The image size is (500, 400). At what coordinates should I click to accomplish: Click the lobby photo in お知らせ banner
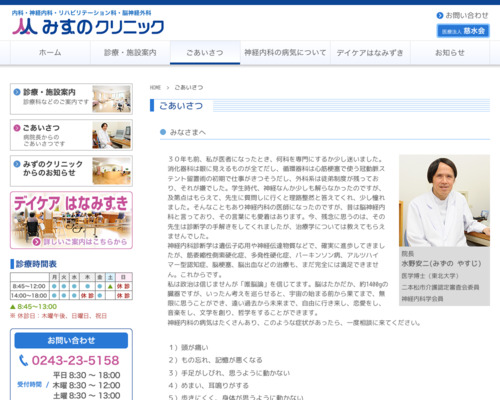coord(111,171)
